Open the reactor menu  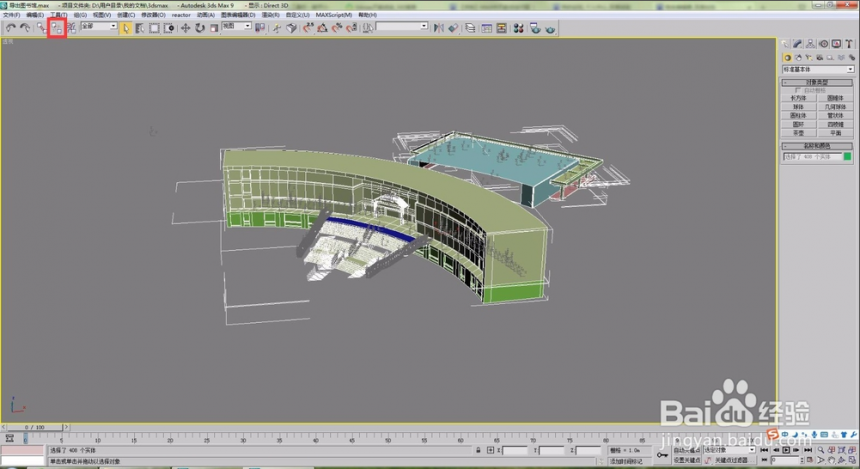click(x=181, y=15)
